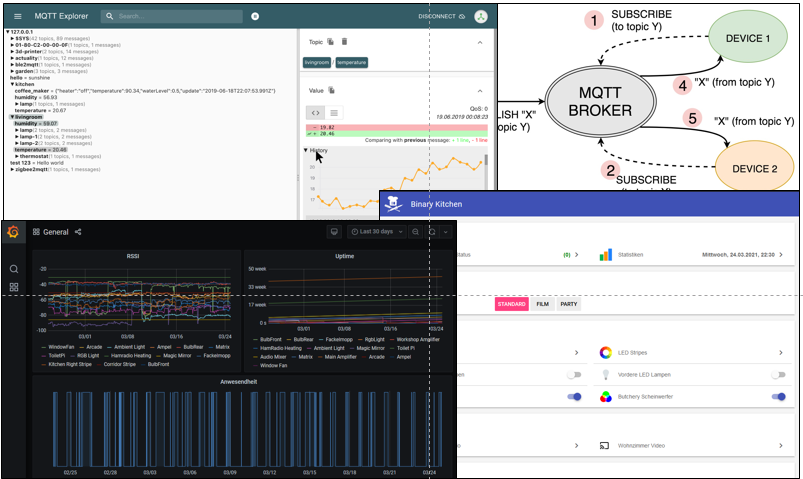Viewport: 803px width, 479px height.
Task: Collapse the kitchen topic node
Action: tap(12, 84)
